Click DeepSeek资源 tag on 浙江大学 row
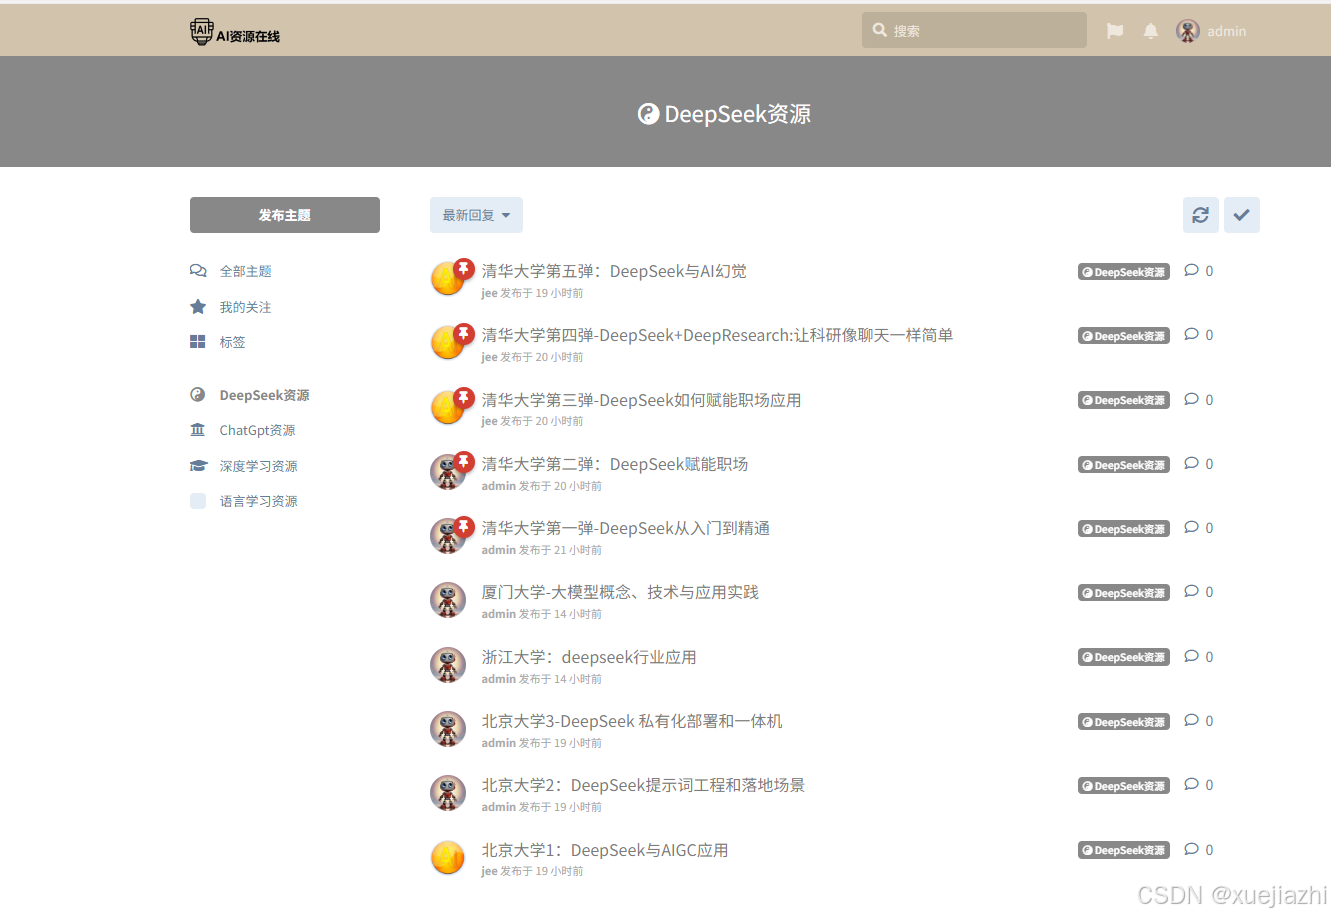Viewport: 1331px width, 917px height. (x=1124, y=657)
